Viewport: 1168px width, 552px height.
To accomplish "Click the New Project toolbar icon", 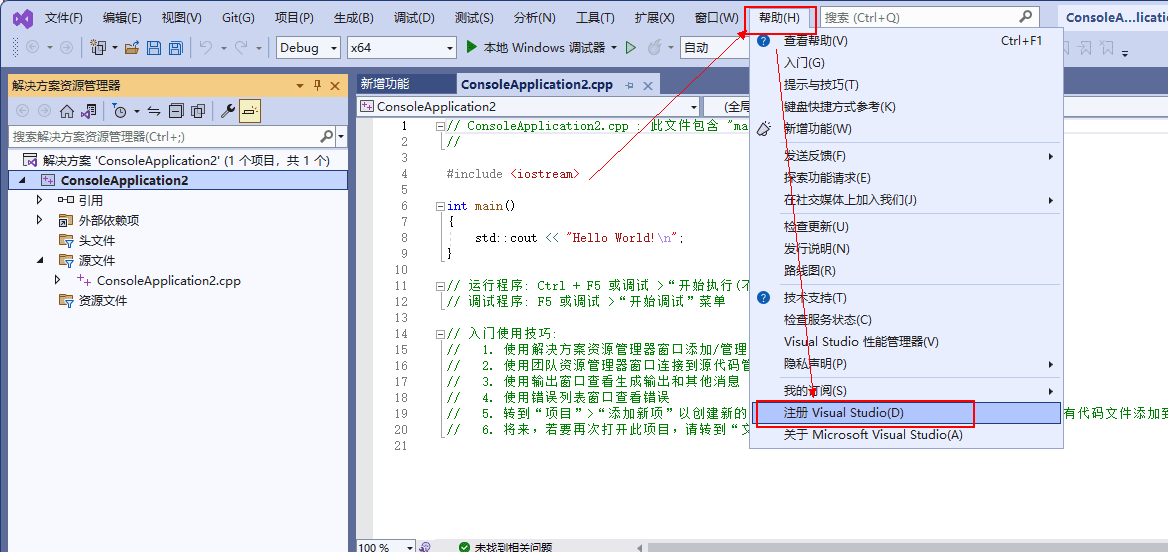I will pyautogui.click(x=98, y=48).
